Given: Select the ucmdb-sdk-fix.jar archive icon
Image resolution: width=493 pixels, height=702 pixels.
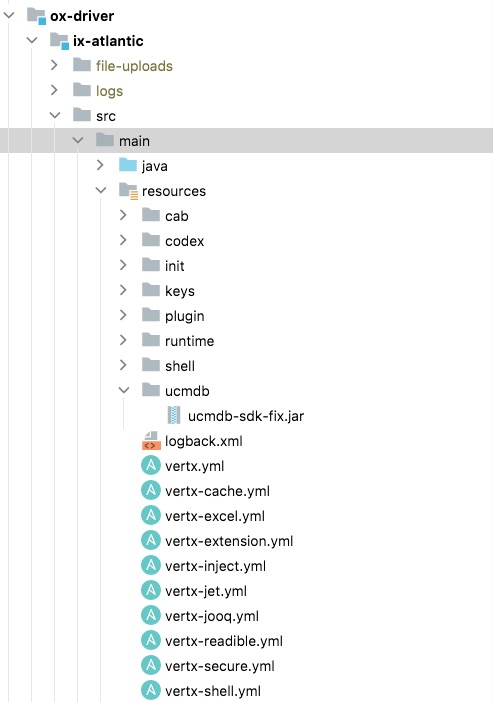Looking at the screenshot, I should (174, 416).
